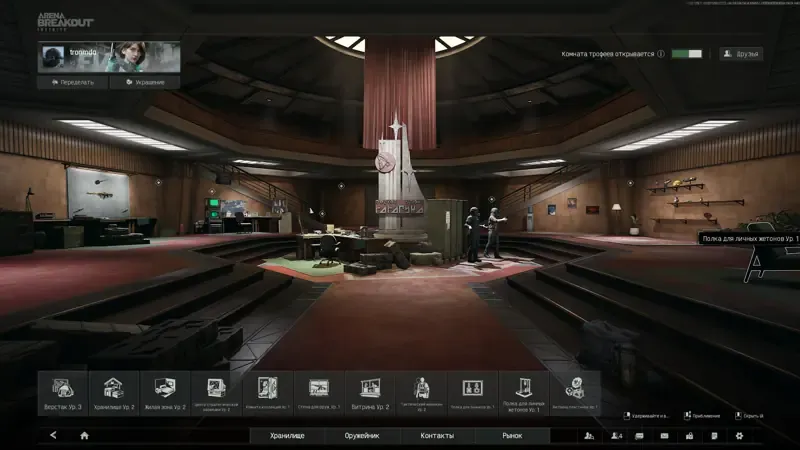Click the info icon beside trophy room

[661, 54]
